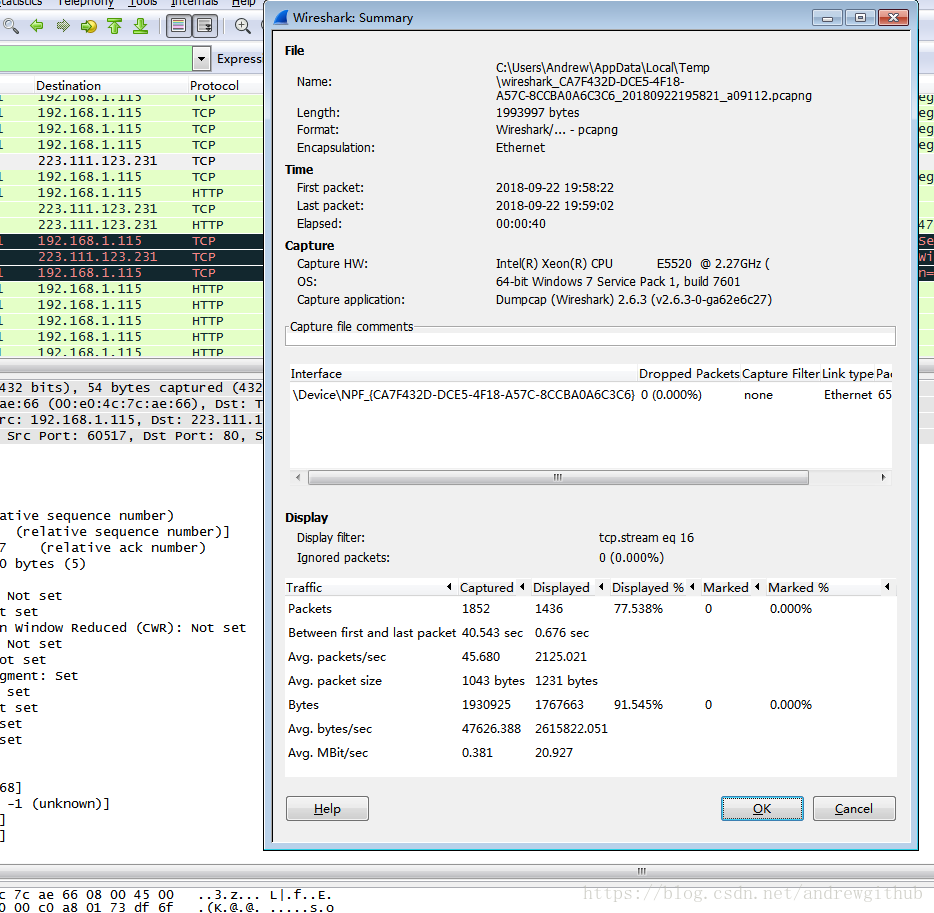Click the elapsed time value 00:00:40
Screen dimensions: 934x913
pos(521,224)
